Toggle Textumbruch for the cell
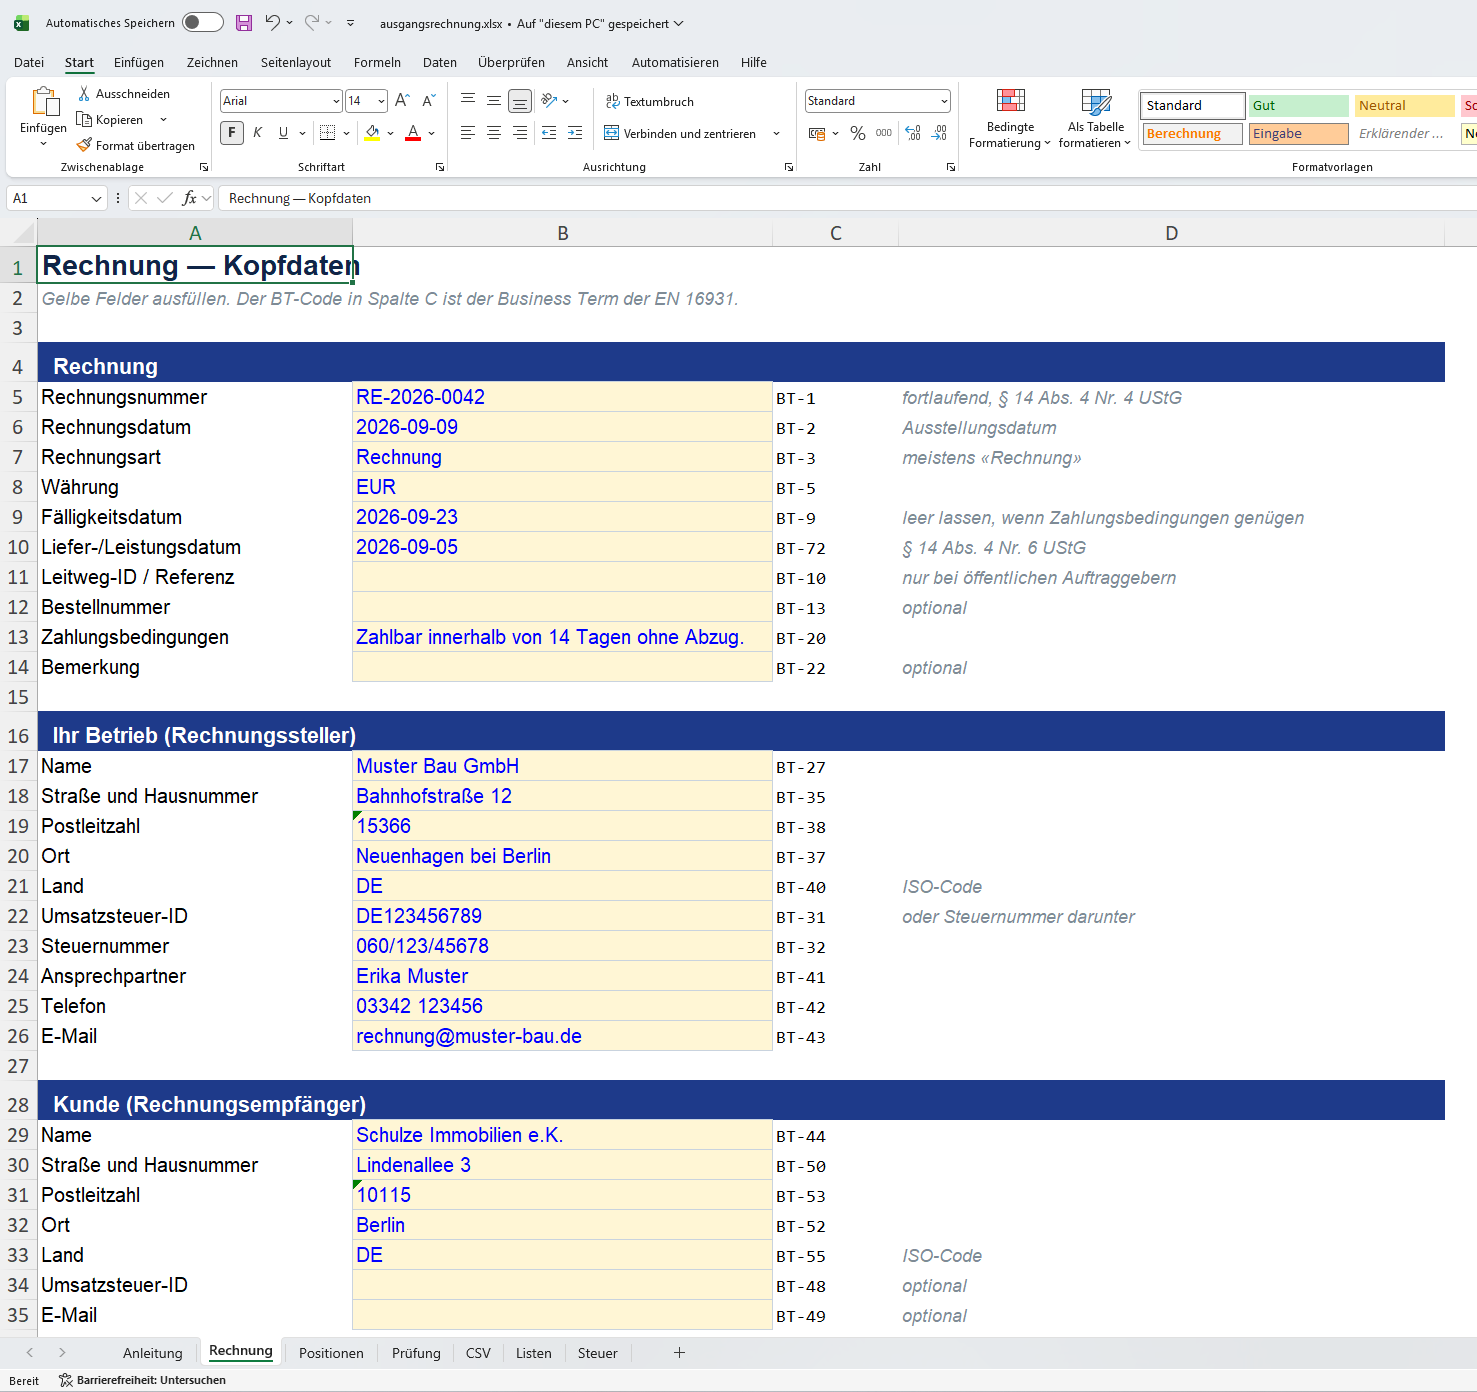This screenshot has width=1477, height=1392. 650,102
